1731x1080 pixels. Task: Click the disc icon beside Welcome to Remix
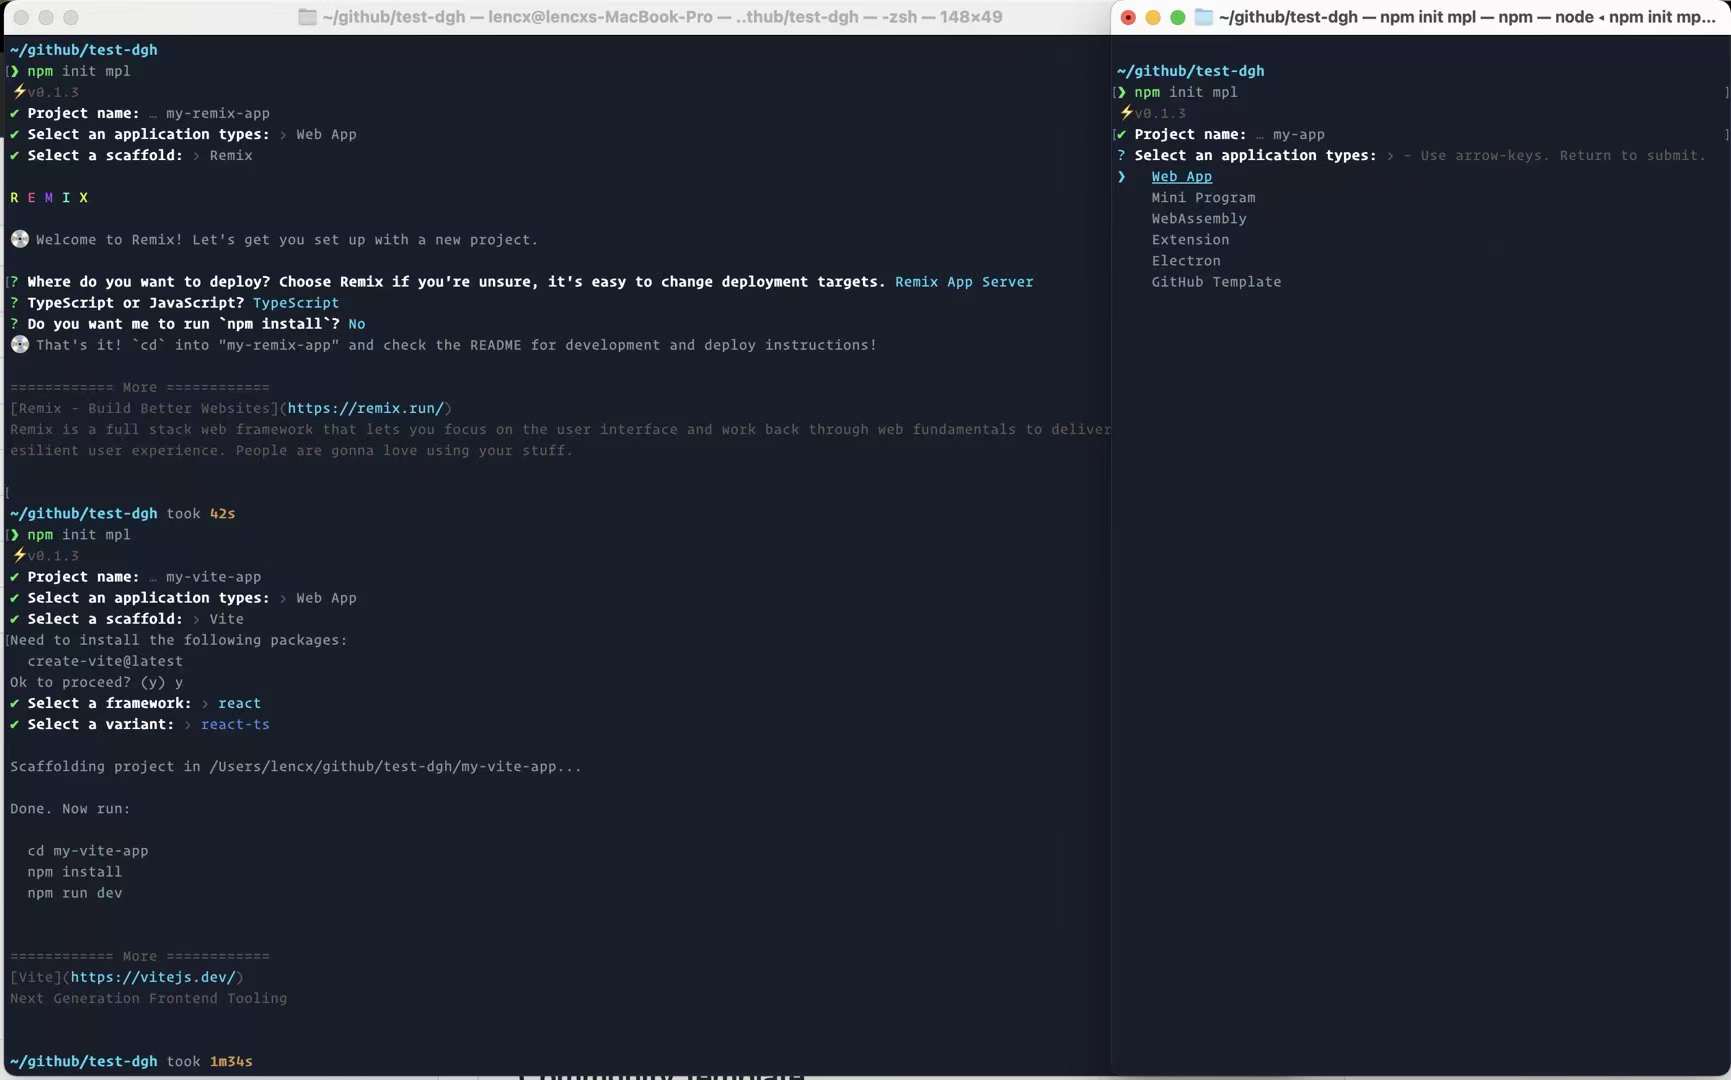click(19, 239)
